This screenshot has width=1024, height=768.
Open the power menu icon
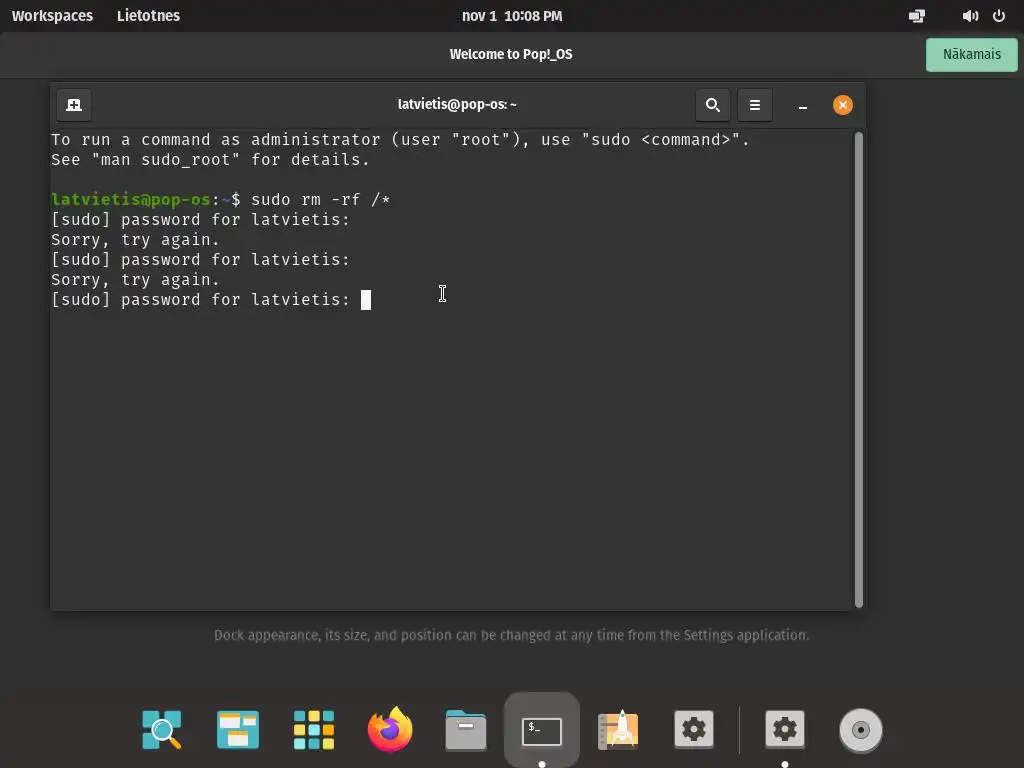click(x=999, y=16)
